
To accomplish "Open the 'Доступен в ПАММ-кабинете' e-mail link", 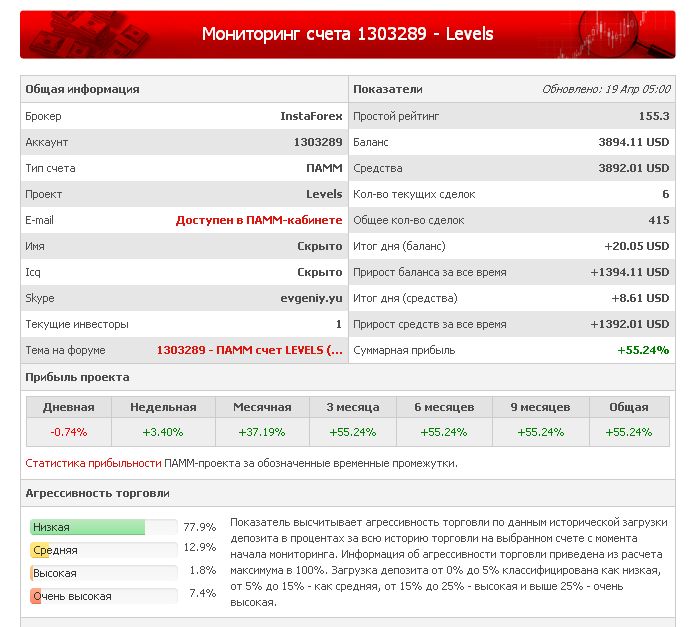I will click(x=259, y=220).
